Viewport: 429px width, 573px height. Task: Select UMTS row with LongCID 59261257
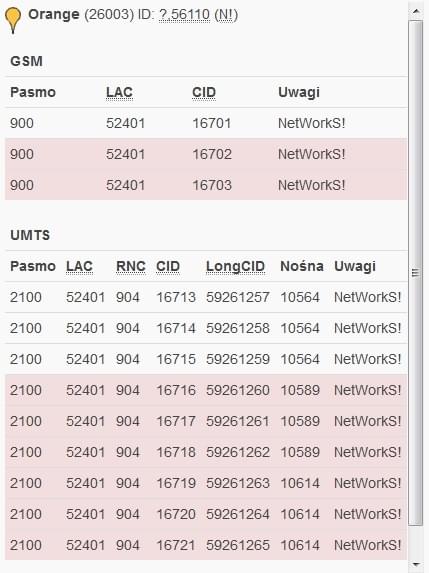[x=206, y=297]
